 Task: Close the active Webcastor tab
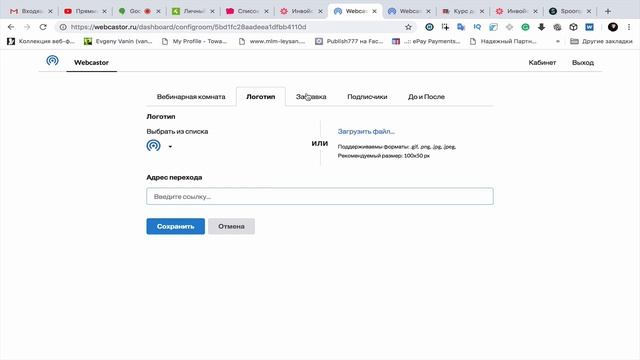pyautogui.click(x=374, y=11)
